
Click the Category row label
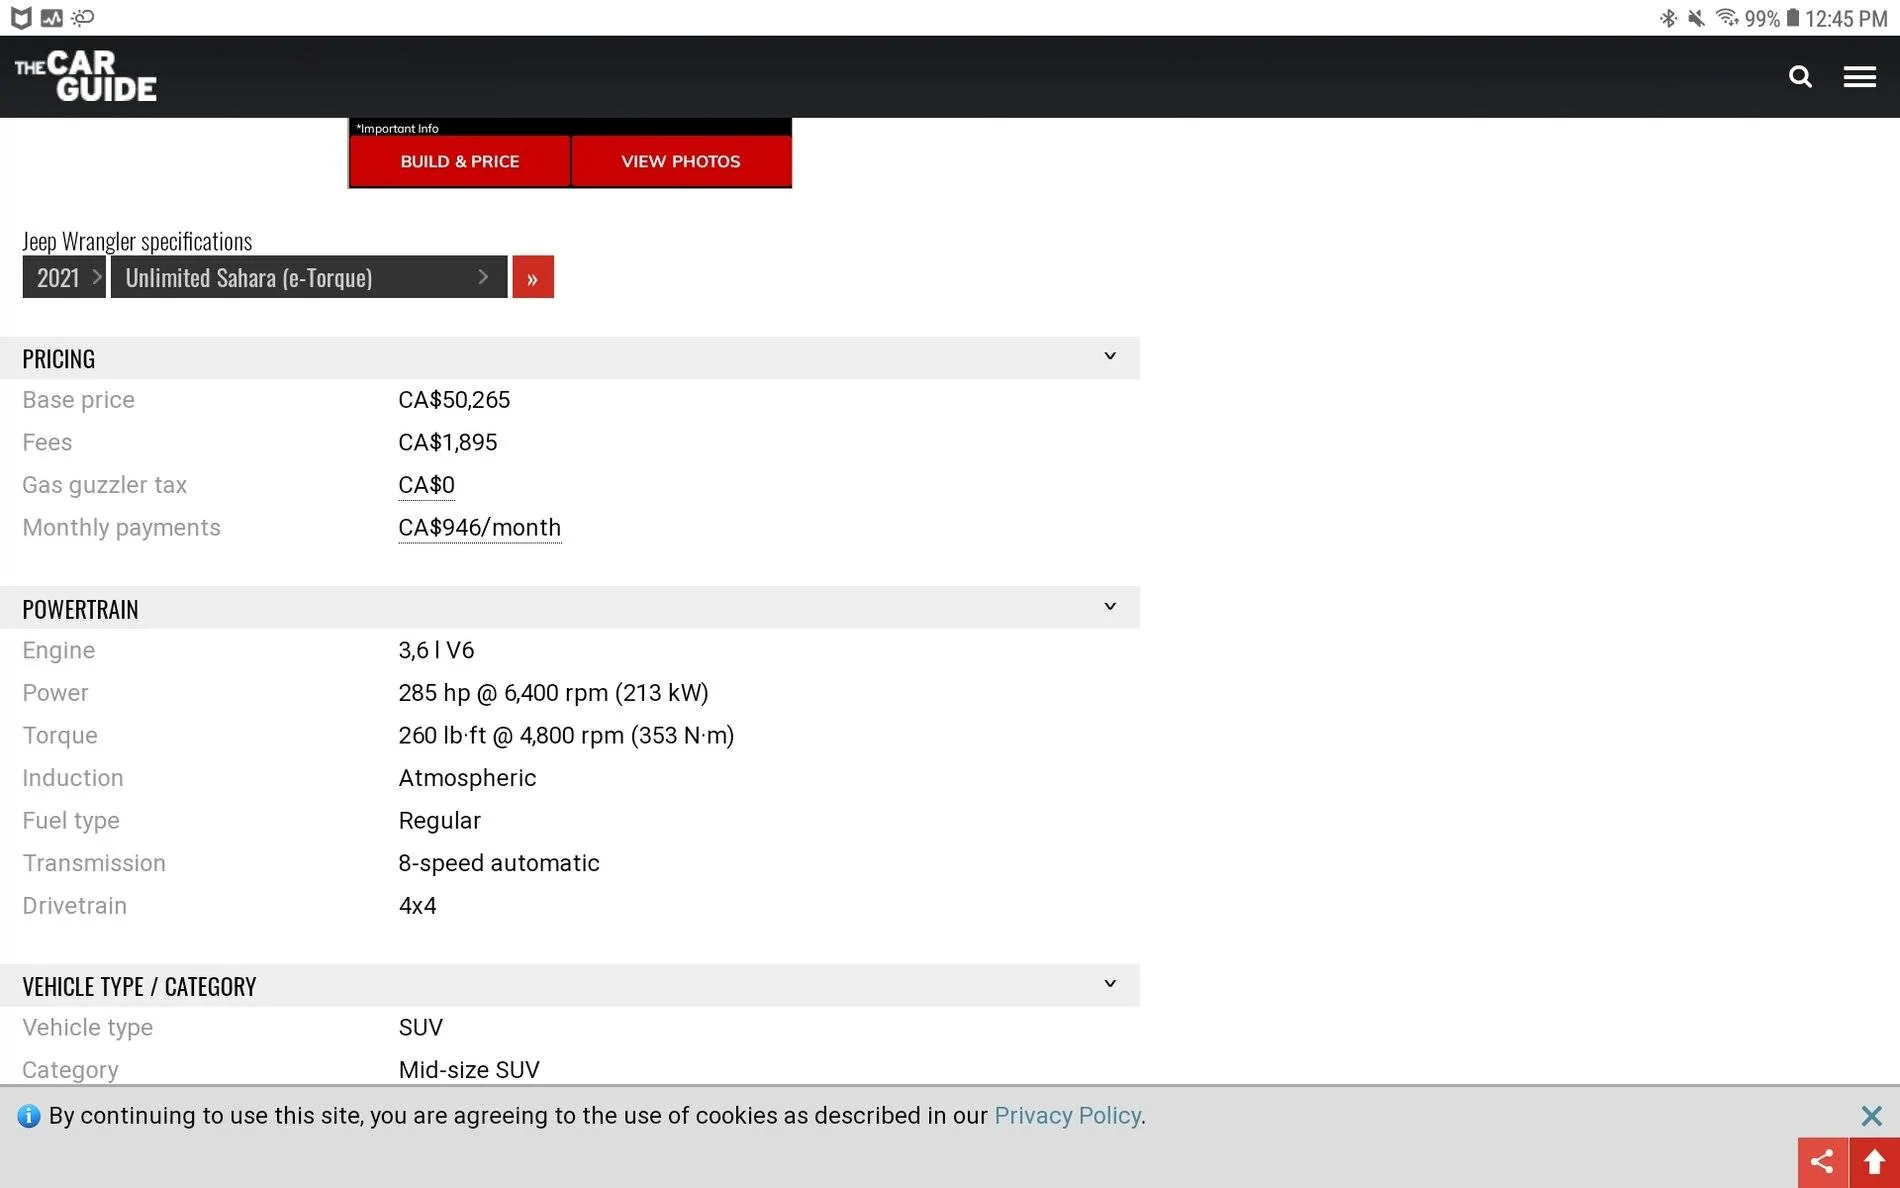point(70,1070)
